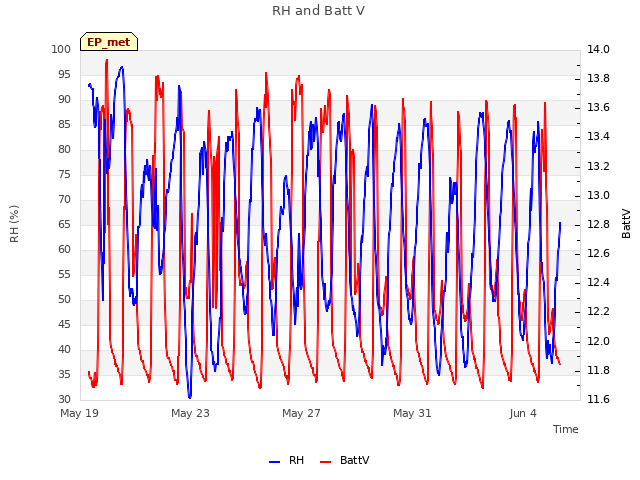Click the '30' label on RH axis
Image resolution: width=640 pixels, height=480 pixels.
point(64,400)
